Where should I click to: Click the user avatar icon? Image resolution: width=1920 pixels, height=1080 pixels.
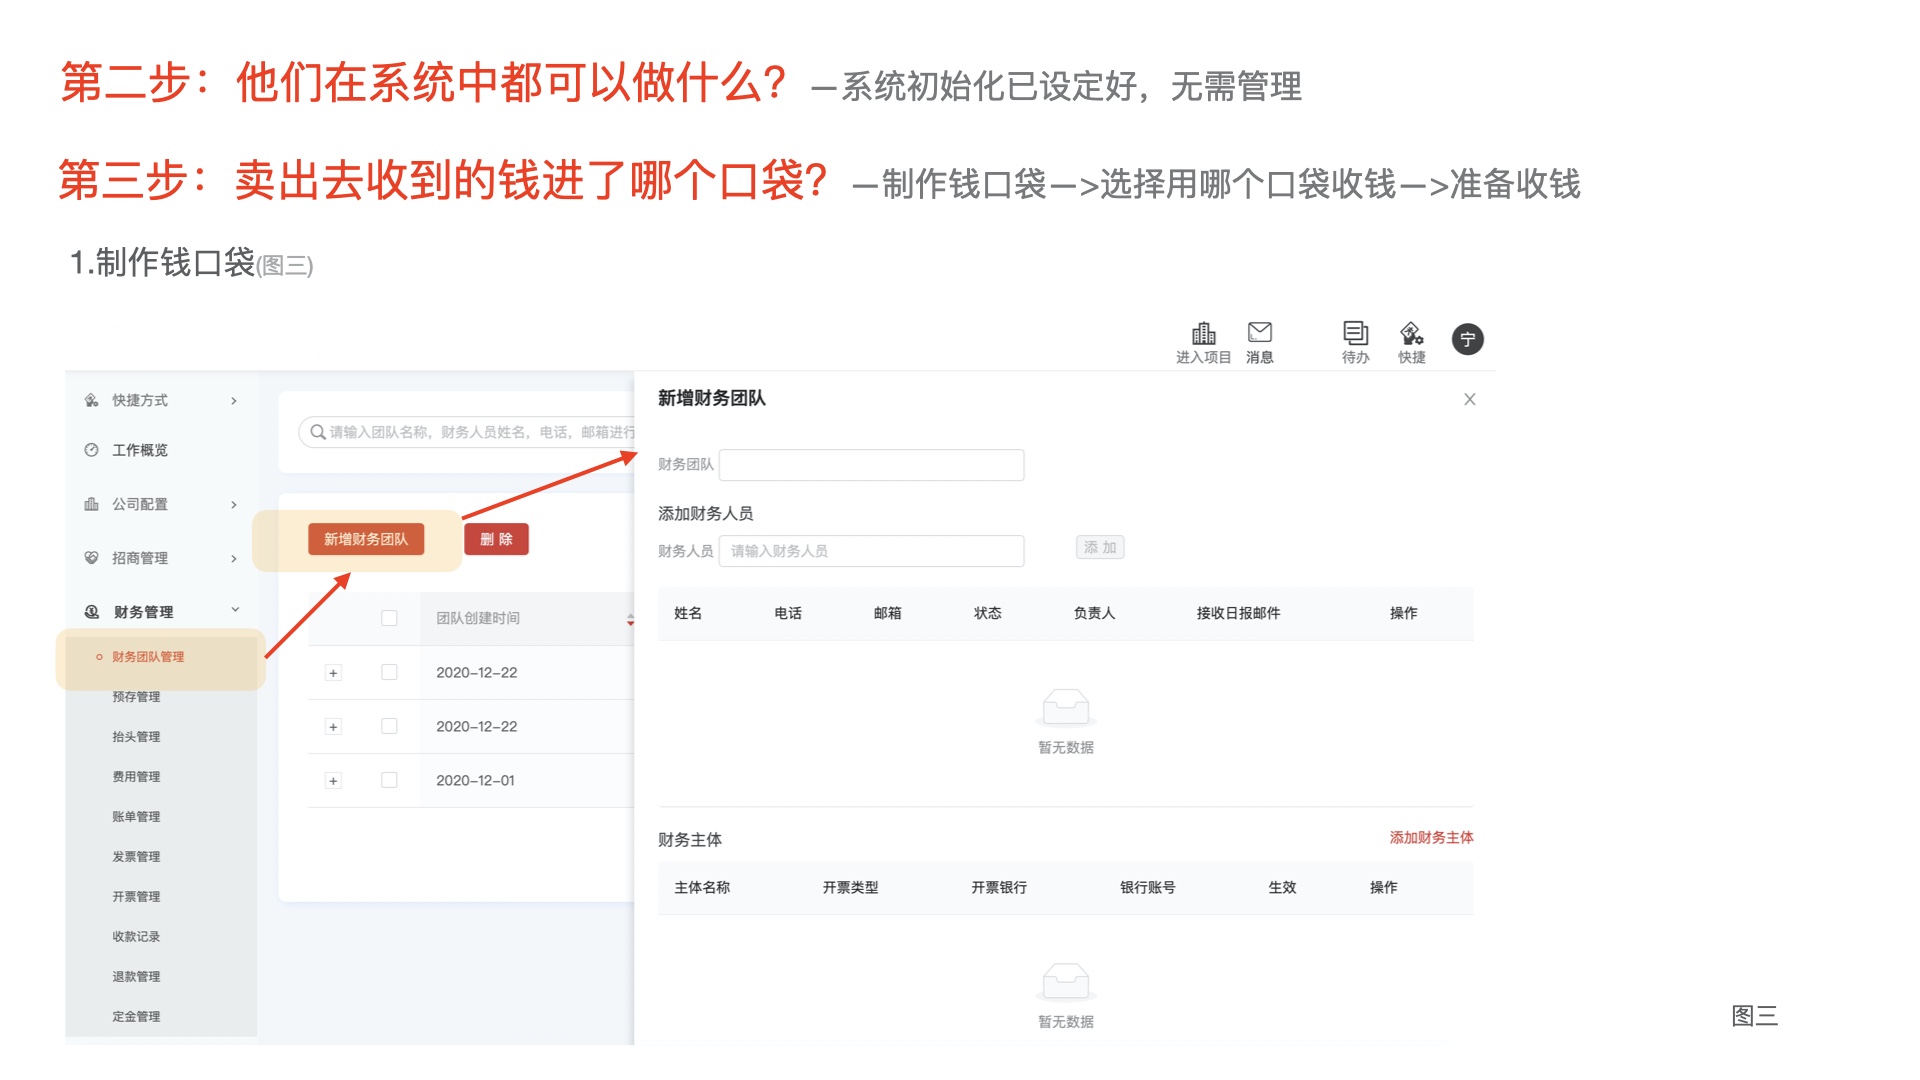point(1467,339)
